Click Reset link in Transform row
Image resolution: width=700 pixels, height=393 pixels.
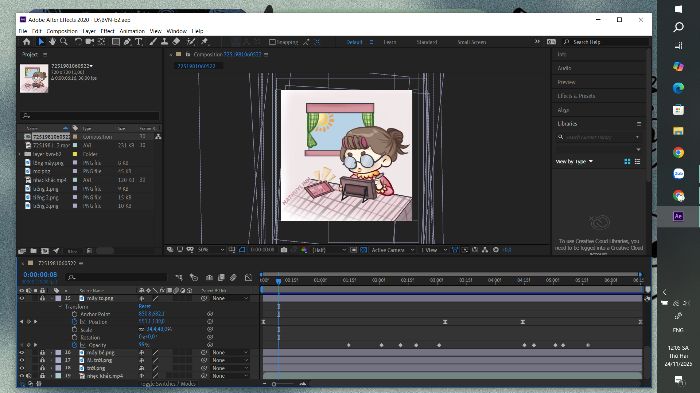[145, 306]
